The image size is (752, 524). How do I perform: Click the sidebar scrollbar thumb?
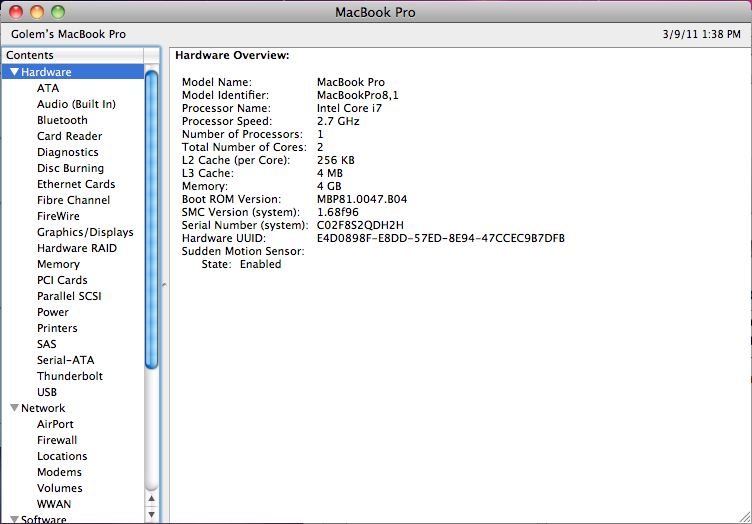click(152, 220)
